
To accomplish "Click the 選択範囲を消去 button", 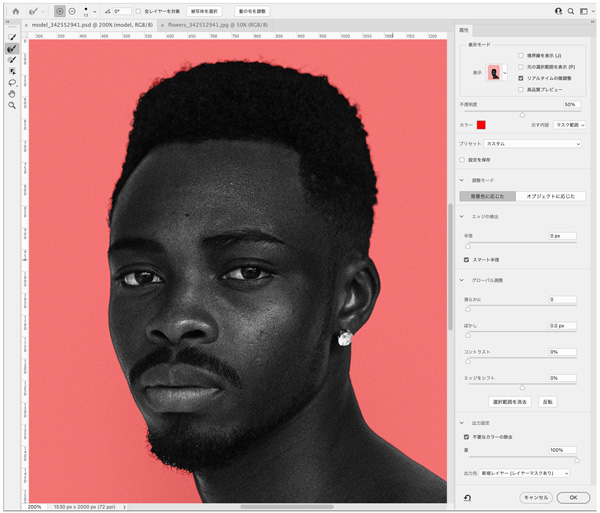I will coord(510,402).
